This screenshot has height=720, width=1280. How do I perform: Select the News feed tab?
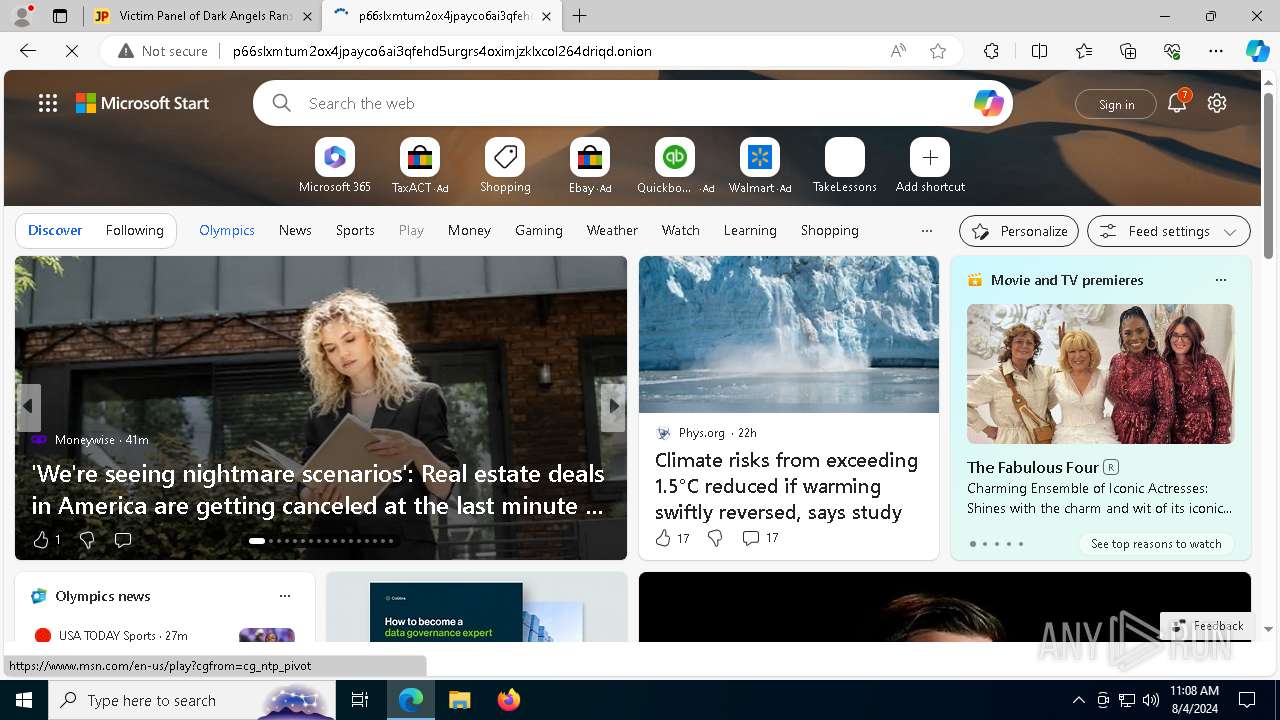click(x=295, y=230)
